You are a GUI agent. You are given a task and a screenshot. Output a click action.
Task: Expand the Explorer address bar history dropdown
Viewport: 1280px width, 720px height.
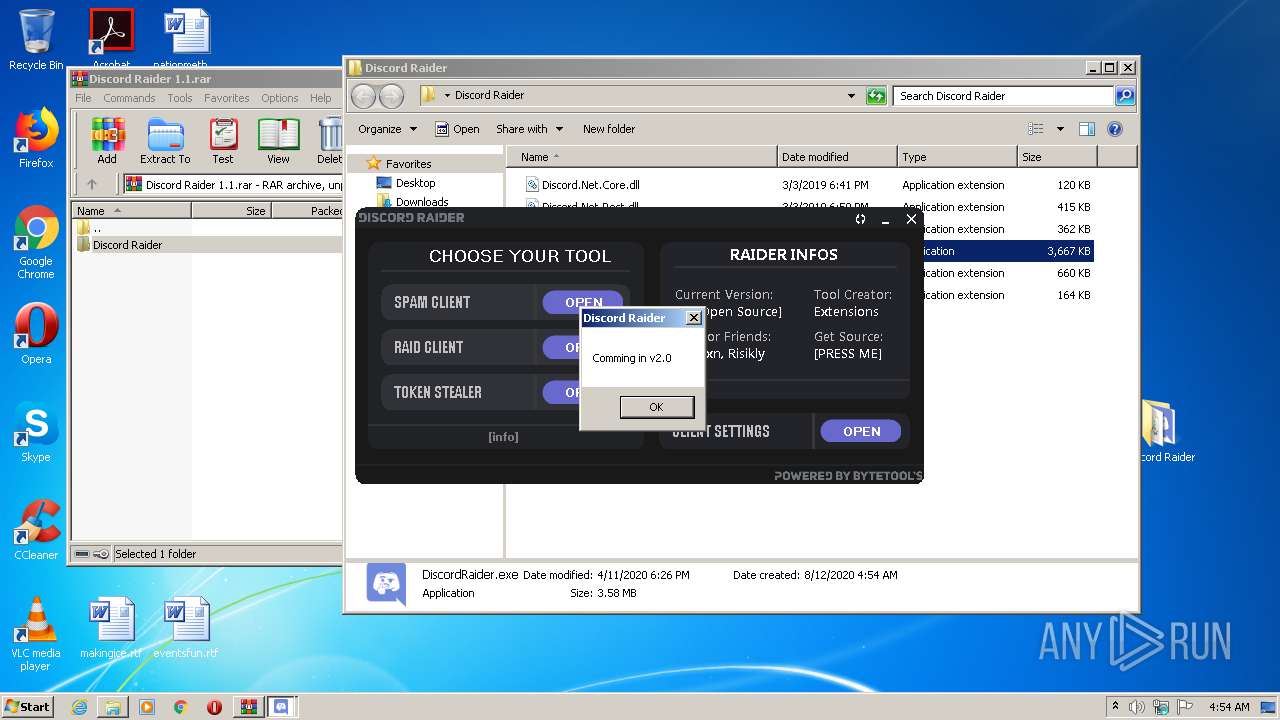click(851, 96)
